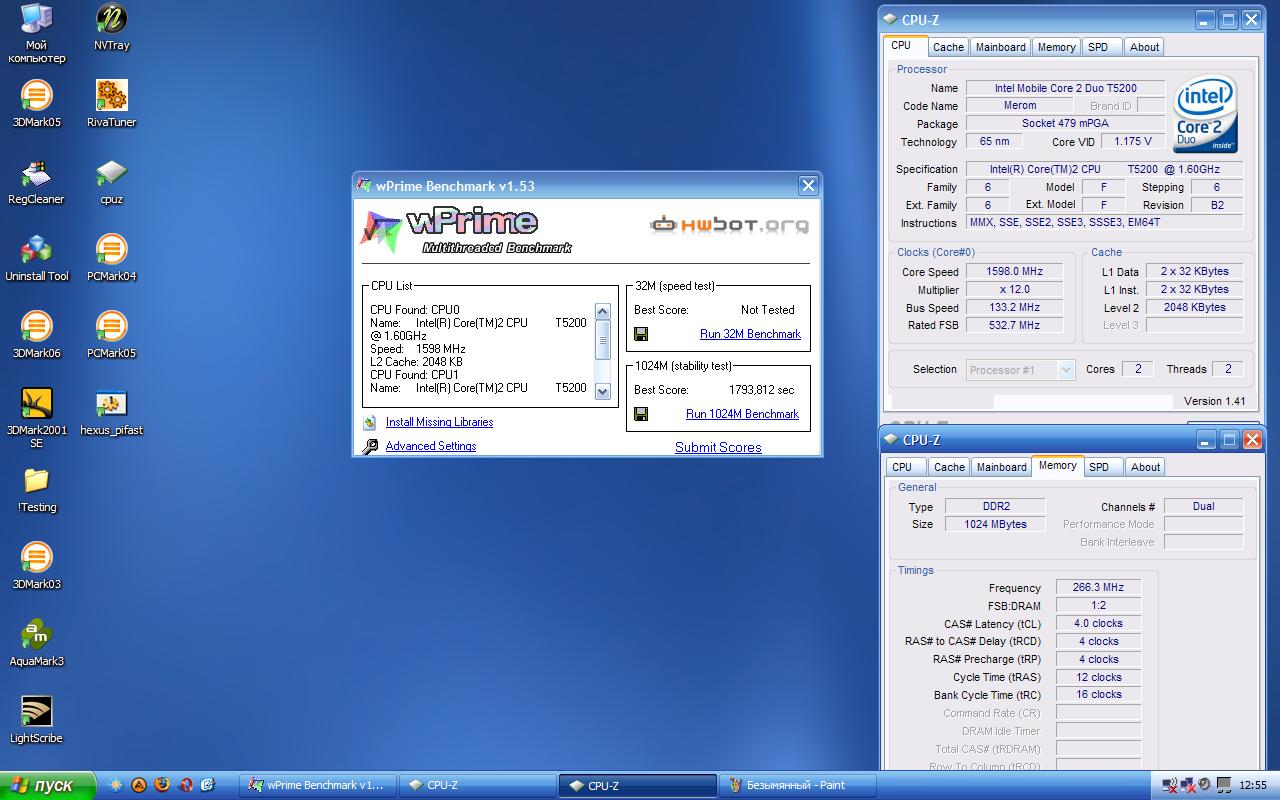Screen dimensions: 1280x800
Task: Click the hwbot.org logo
Action: coord(729,224)
